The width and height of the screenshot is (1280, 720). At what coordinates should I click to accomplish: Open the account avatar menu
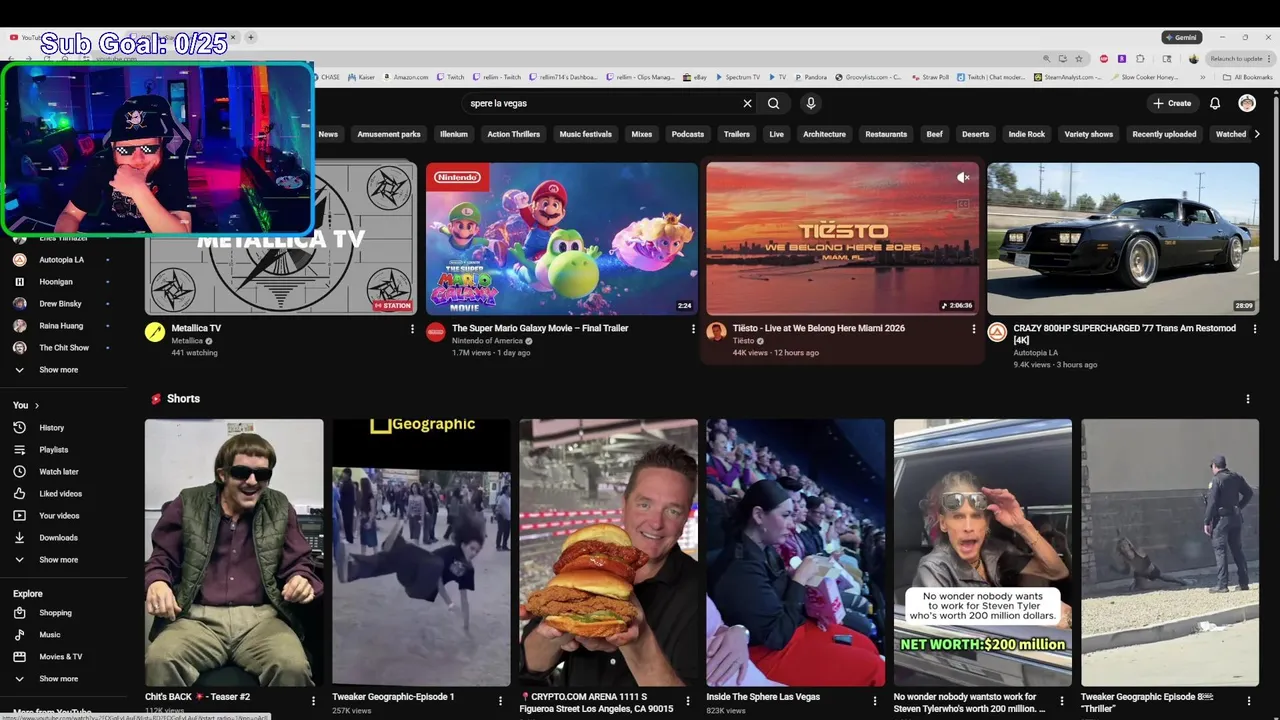(1247, 103)
